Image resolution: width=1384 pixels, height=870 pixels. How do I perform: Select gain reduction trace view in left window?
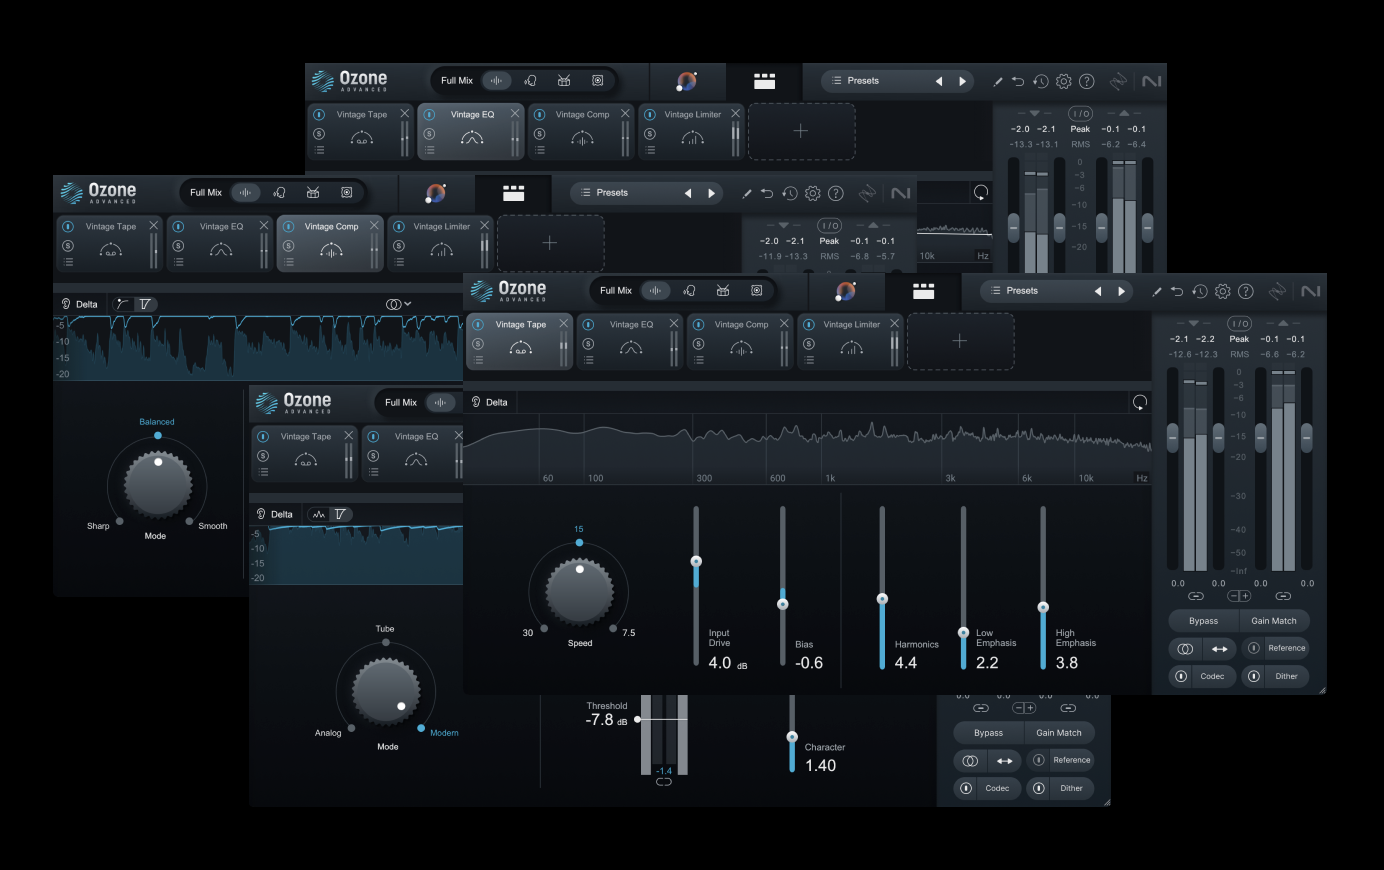click(x=123, y=304)
